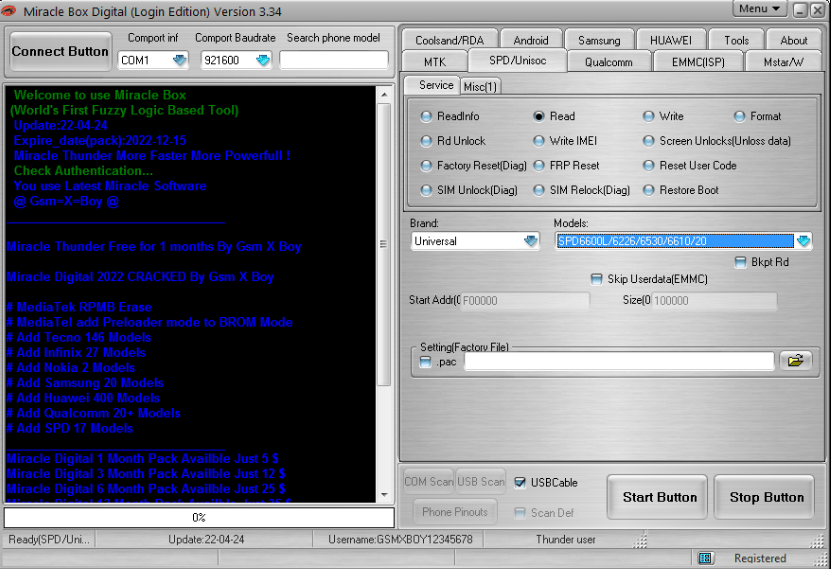Image resolution: width=831 pixels, height=569 pixels.
Task: Click the log scrollbar up arrow
Action: 384,95
